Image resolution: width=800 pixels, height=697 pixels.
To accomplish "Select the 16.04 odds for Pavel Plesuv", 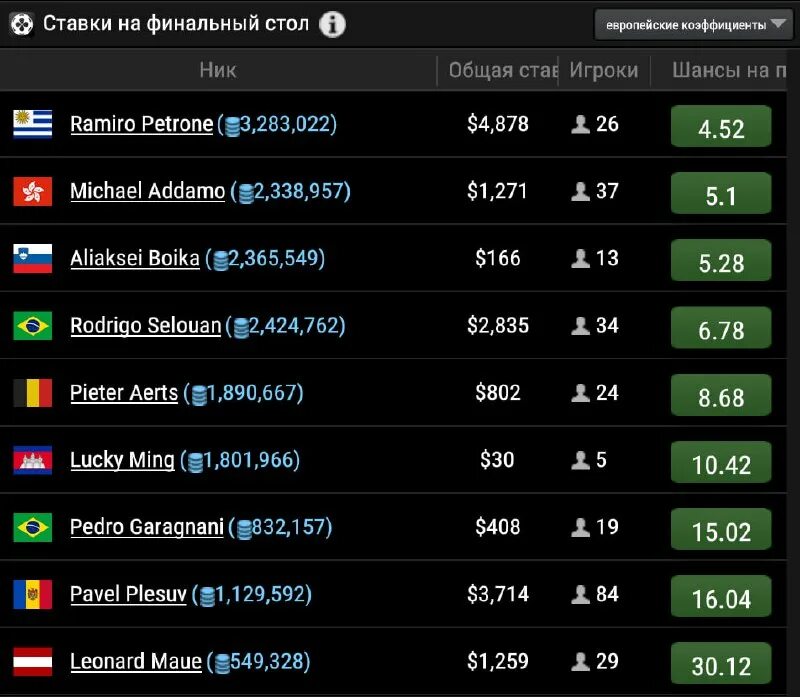I will point(720,598).
